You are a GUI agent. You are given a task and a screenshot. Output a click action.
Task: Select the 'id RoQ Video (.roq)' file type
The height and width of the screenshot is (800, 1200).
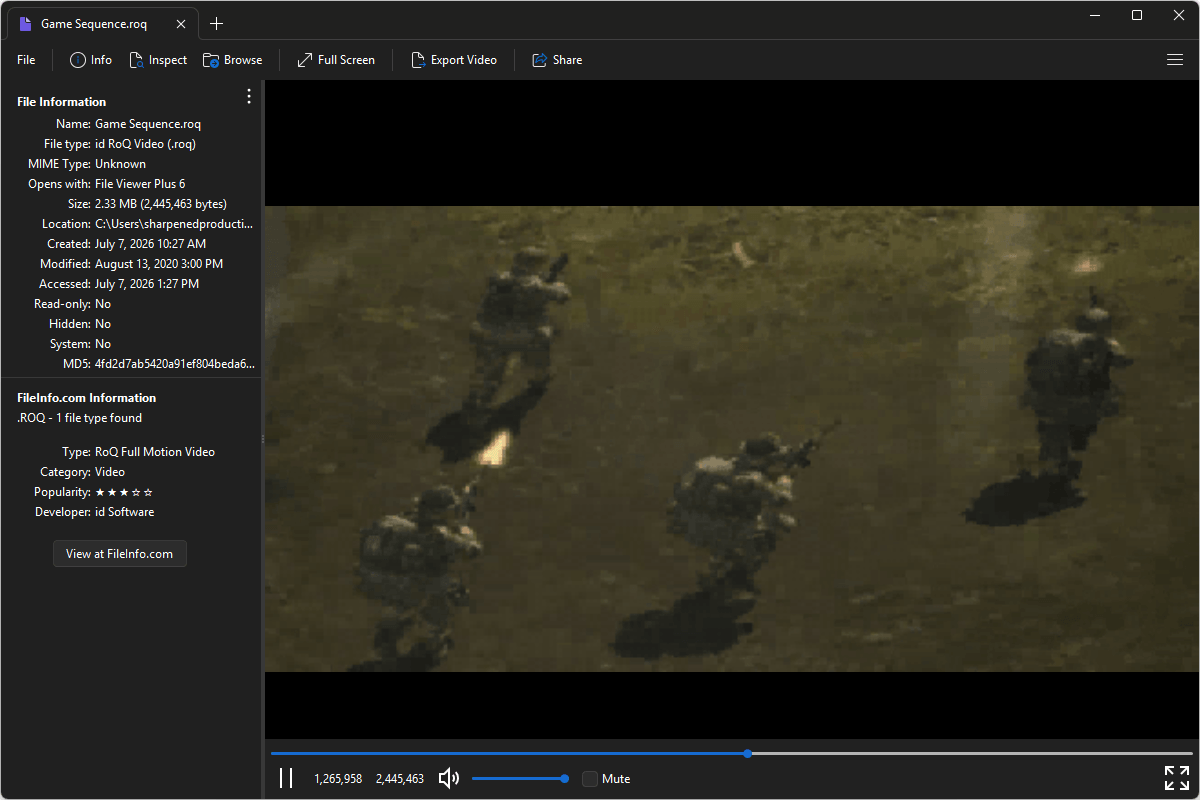click(145, 144)
